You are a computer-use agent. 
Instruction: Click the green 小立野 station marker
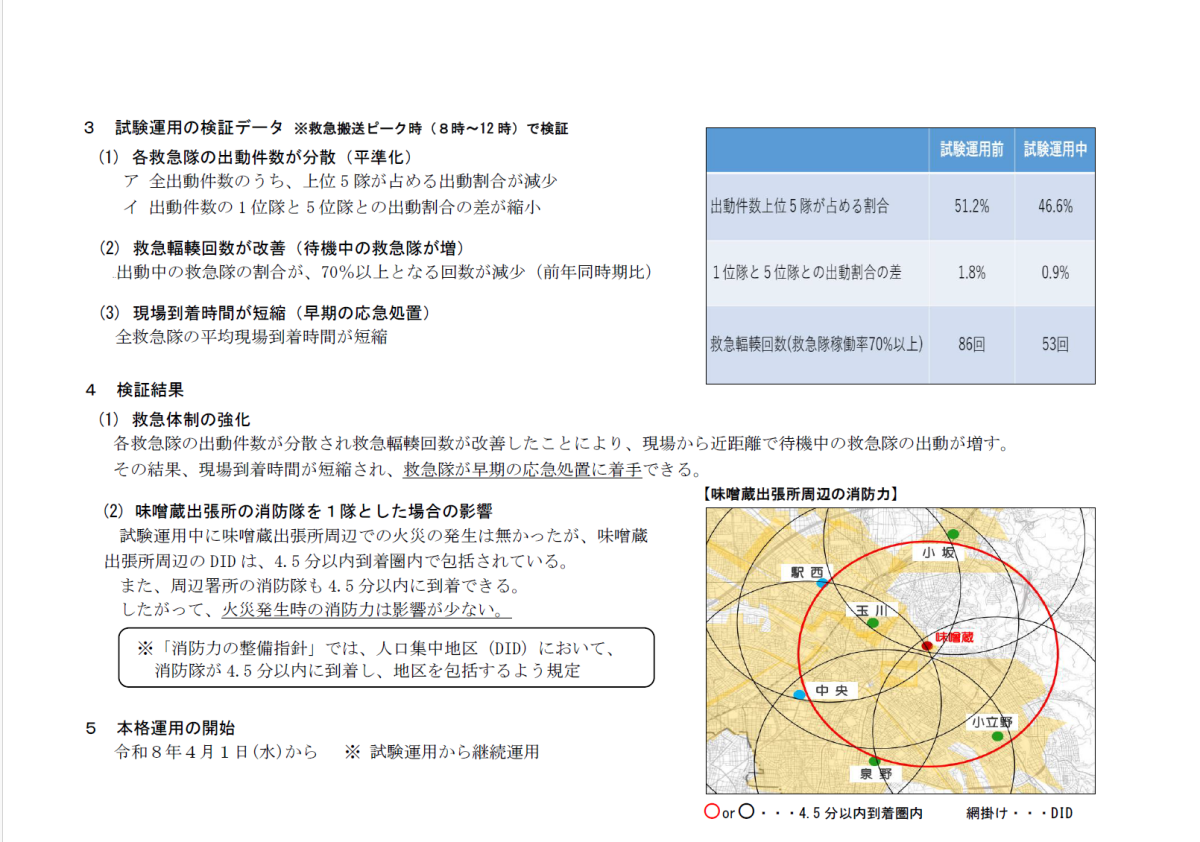click(x=996, y=736)
